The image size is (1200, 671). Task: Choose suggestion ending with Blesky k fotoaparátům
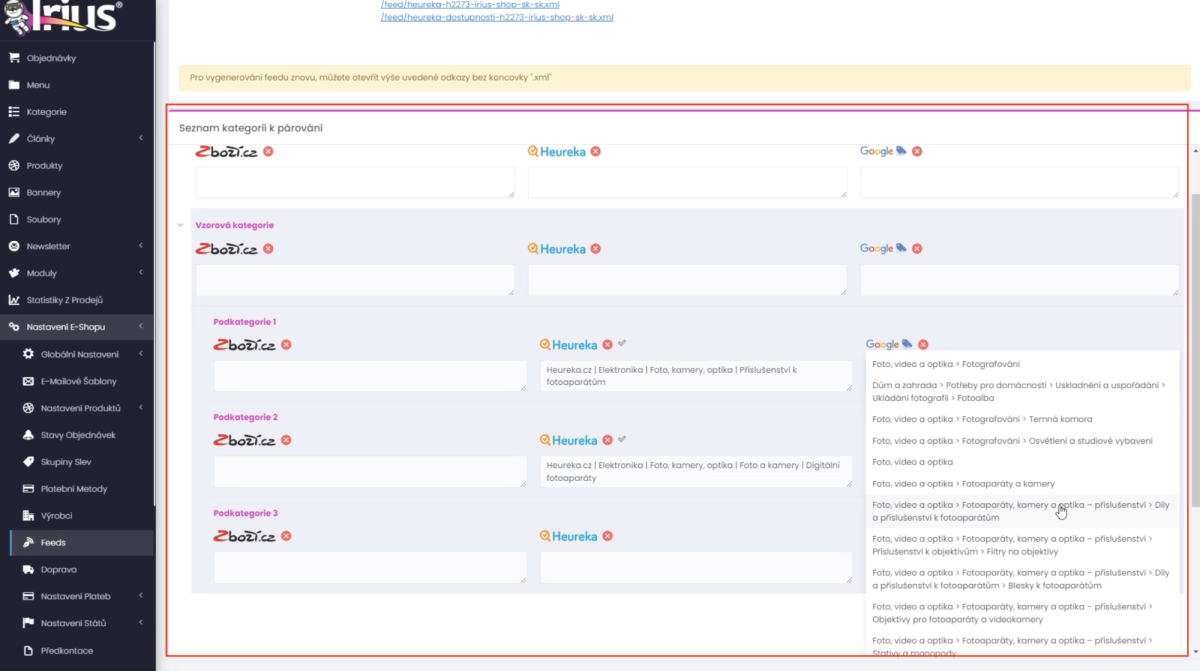[1022, 579]
